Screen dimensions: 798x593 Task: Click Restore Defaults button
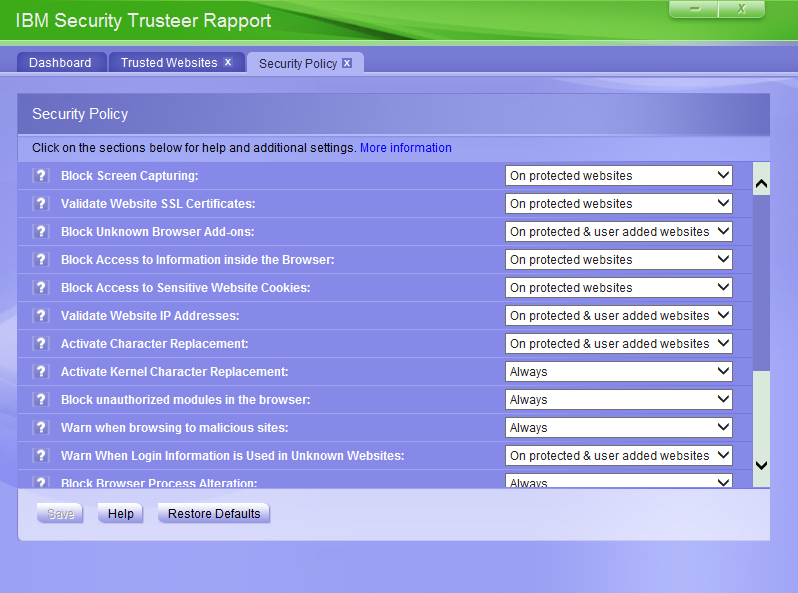(x=214, y=514)
